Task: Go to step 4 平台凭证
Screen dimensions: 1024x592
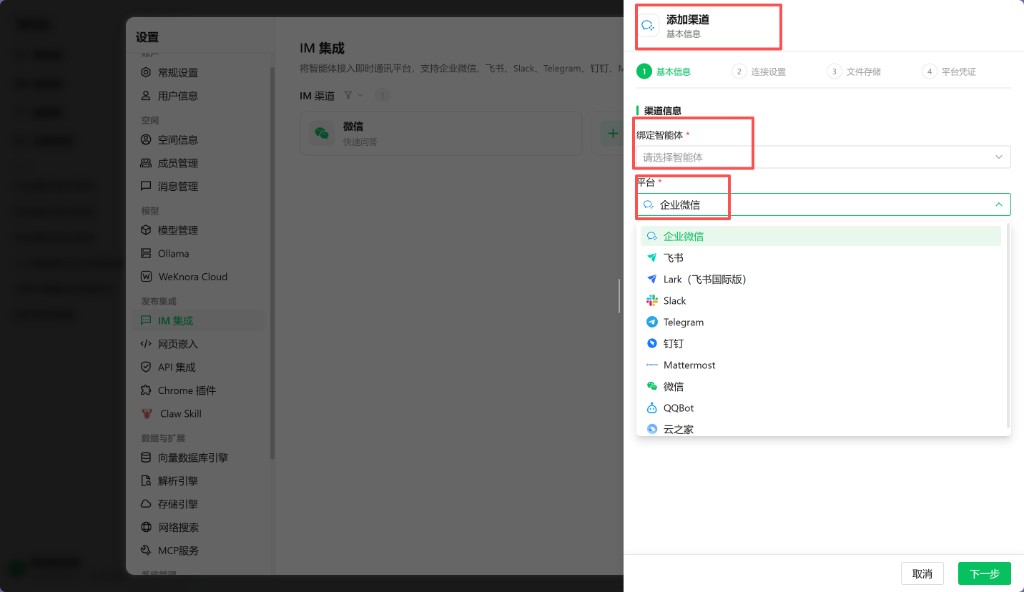Action: click(x=949, y=72)
